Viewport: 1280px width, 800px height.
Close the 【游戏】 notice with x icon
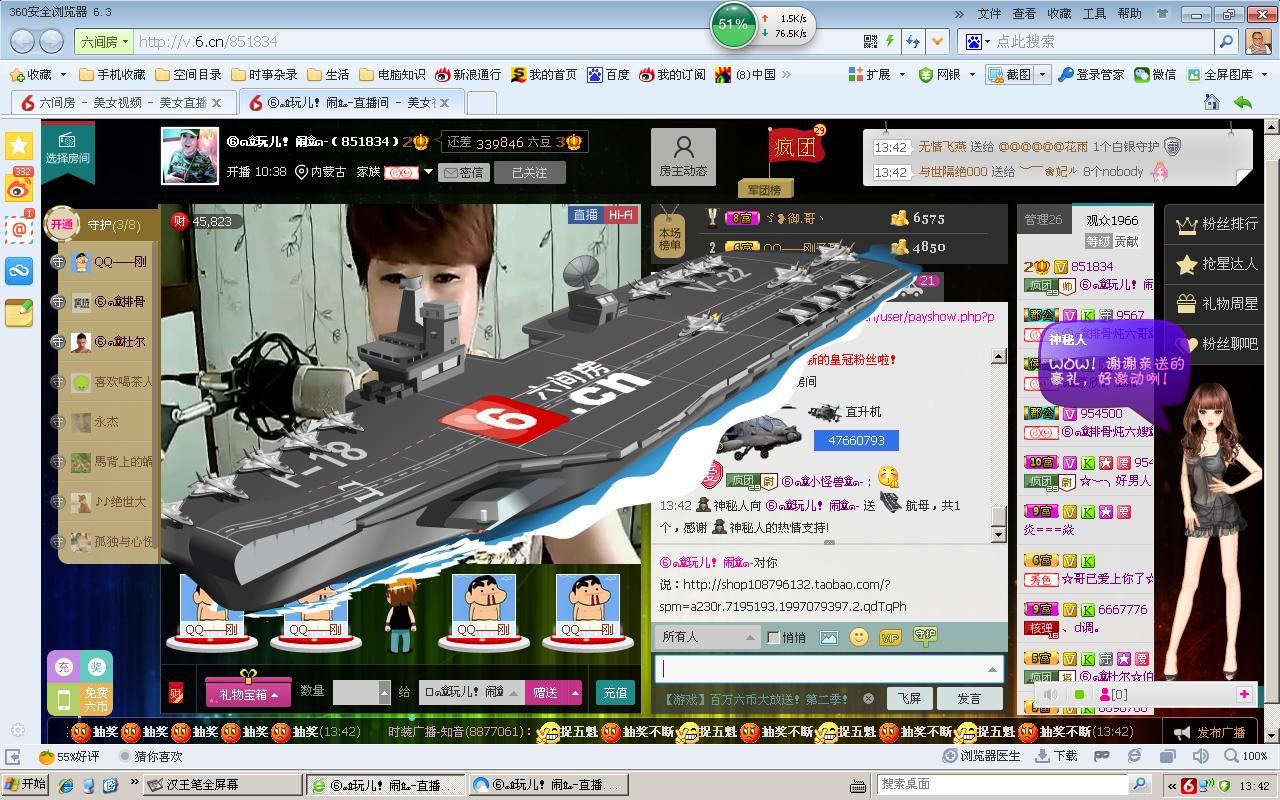(x=868, y=698)
